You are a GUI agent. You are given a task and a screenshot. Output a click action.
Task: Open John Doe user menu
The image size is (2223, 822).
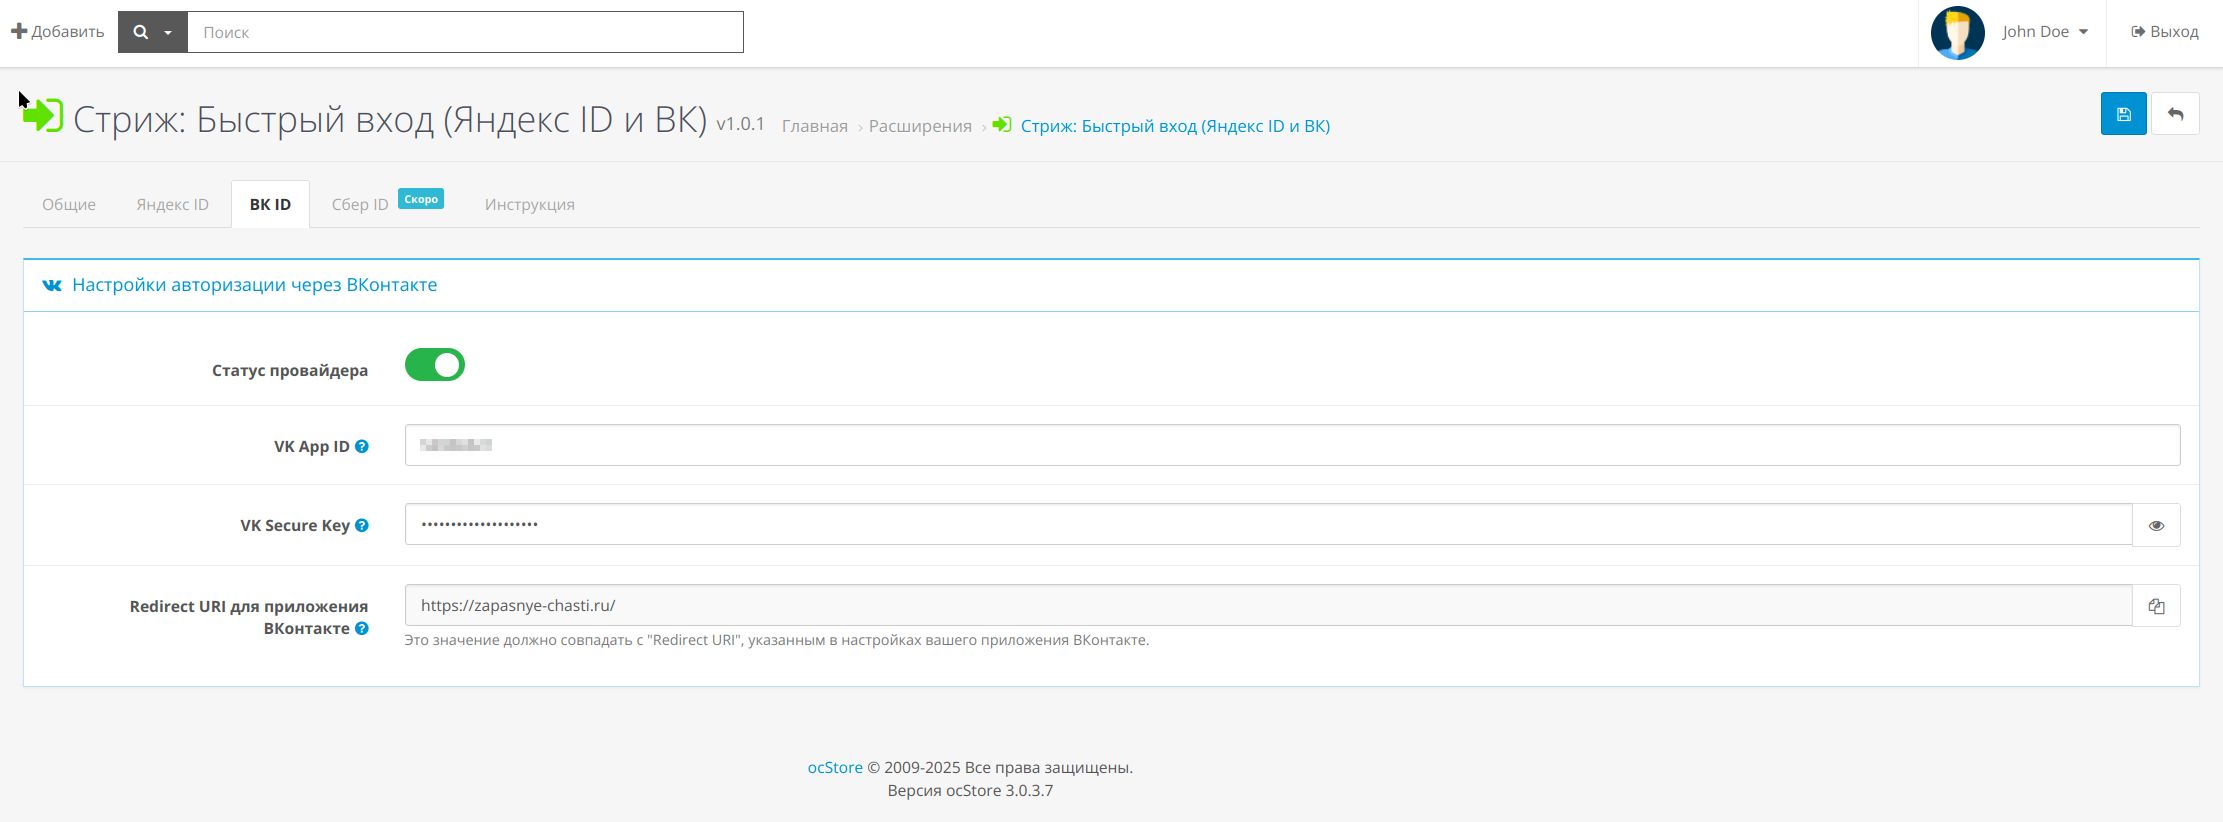[2045, 32]
